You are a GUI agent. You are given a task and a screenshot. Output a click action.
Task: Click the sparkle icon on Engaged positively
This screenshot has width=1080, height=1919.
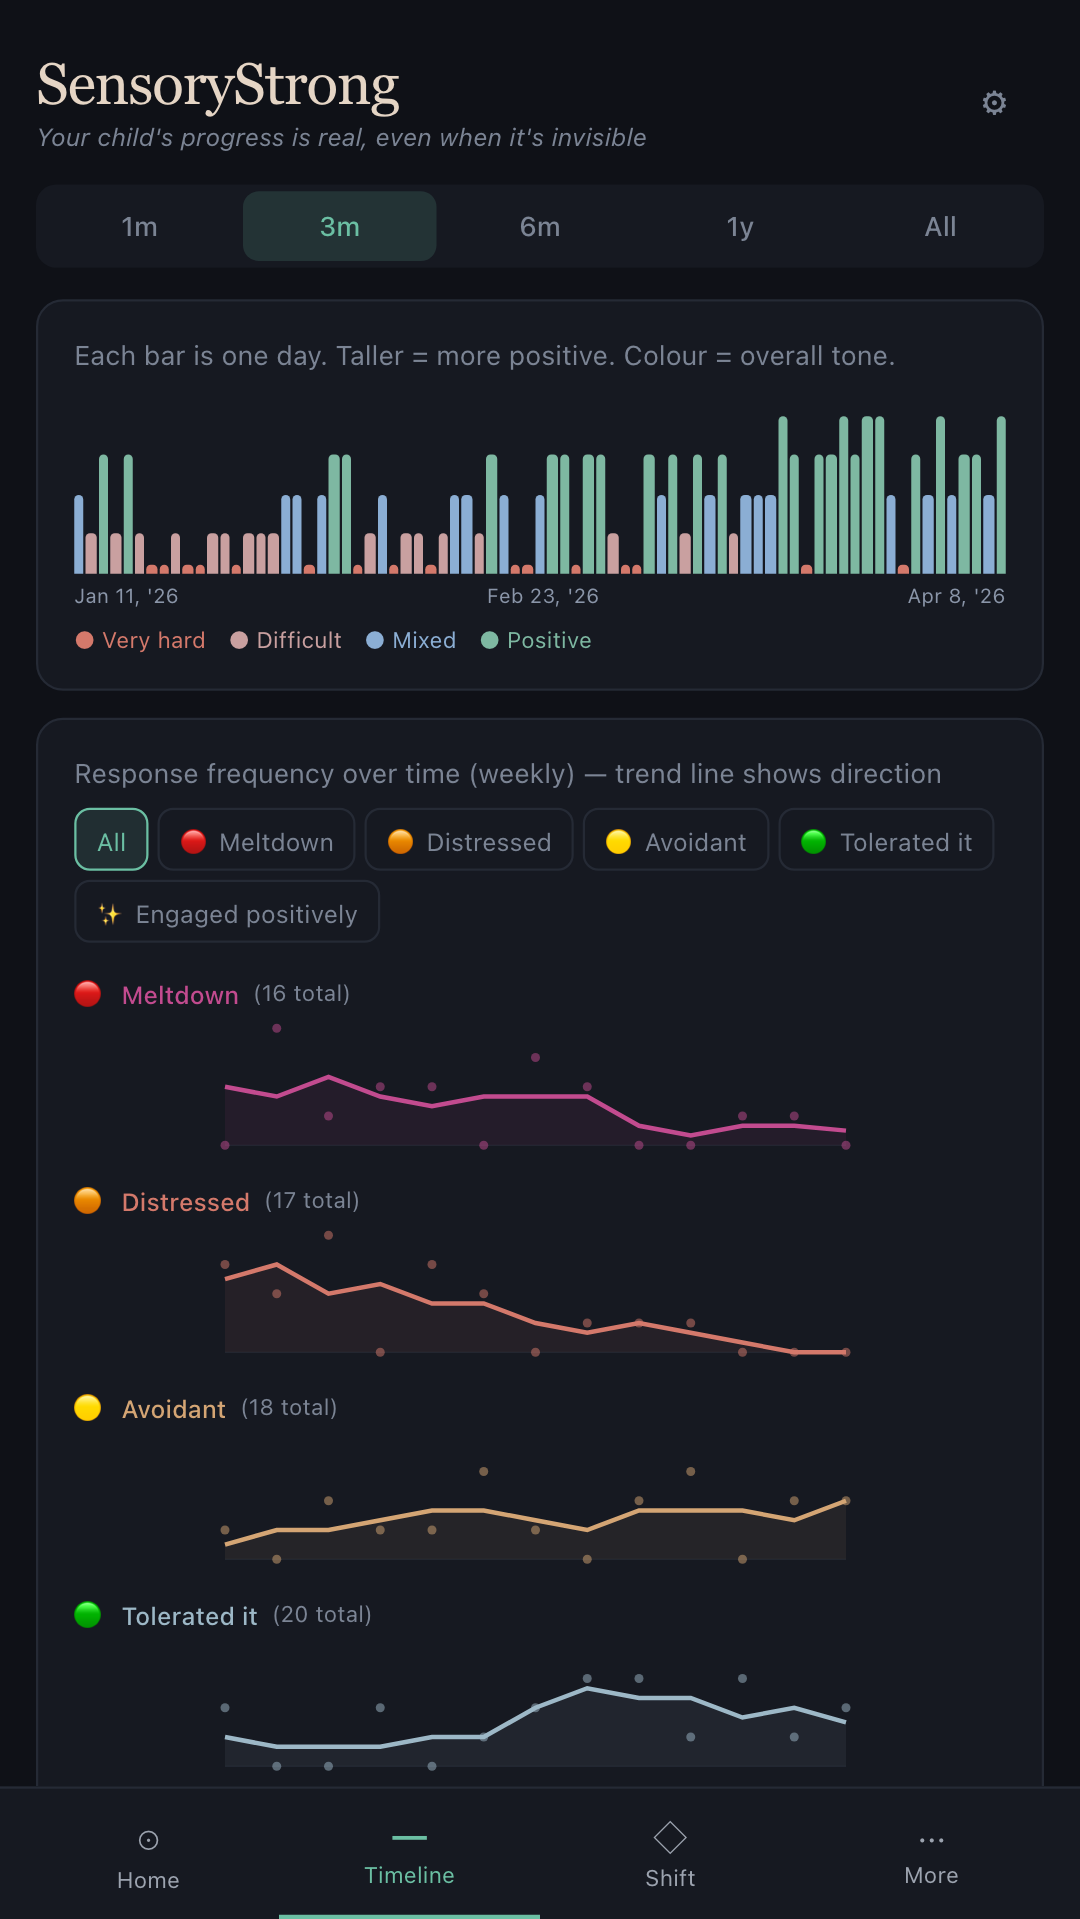[x=109, y=914]
